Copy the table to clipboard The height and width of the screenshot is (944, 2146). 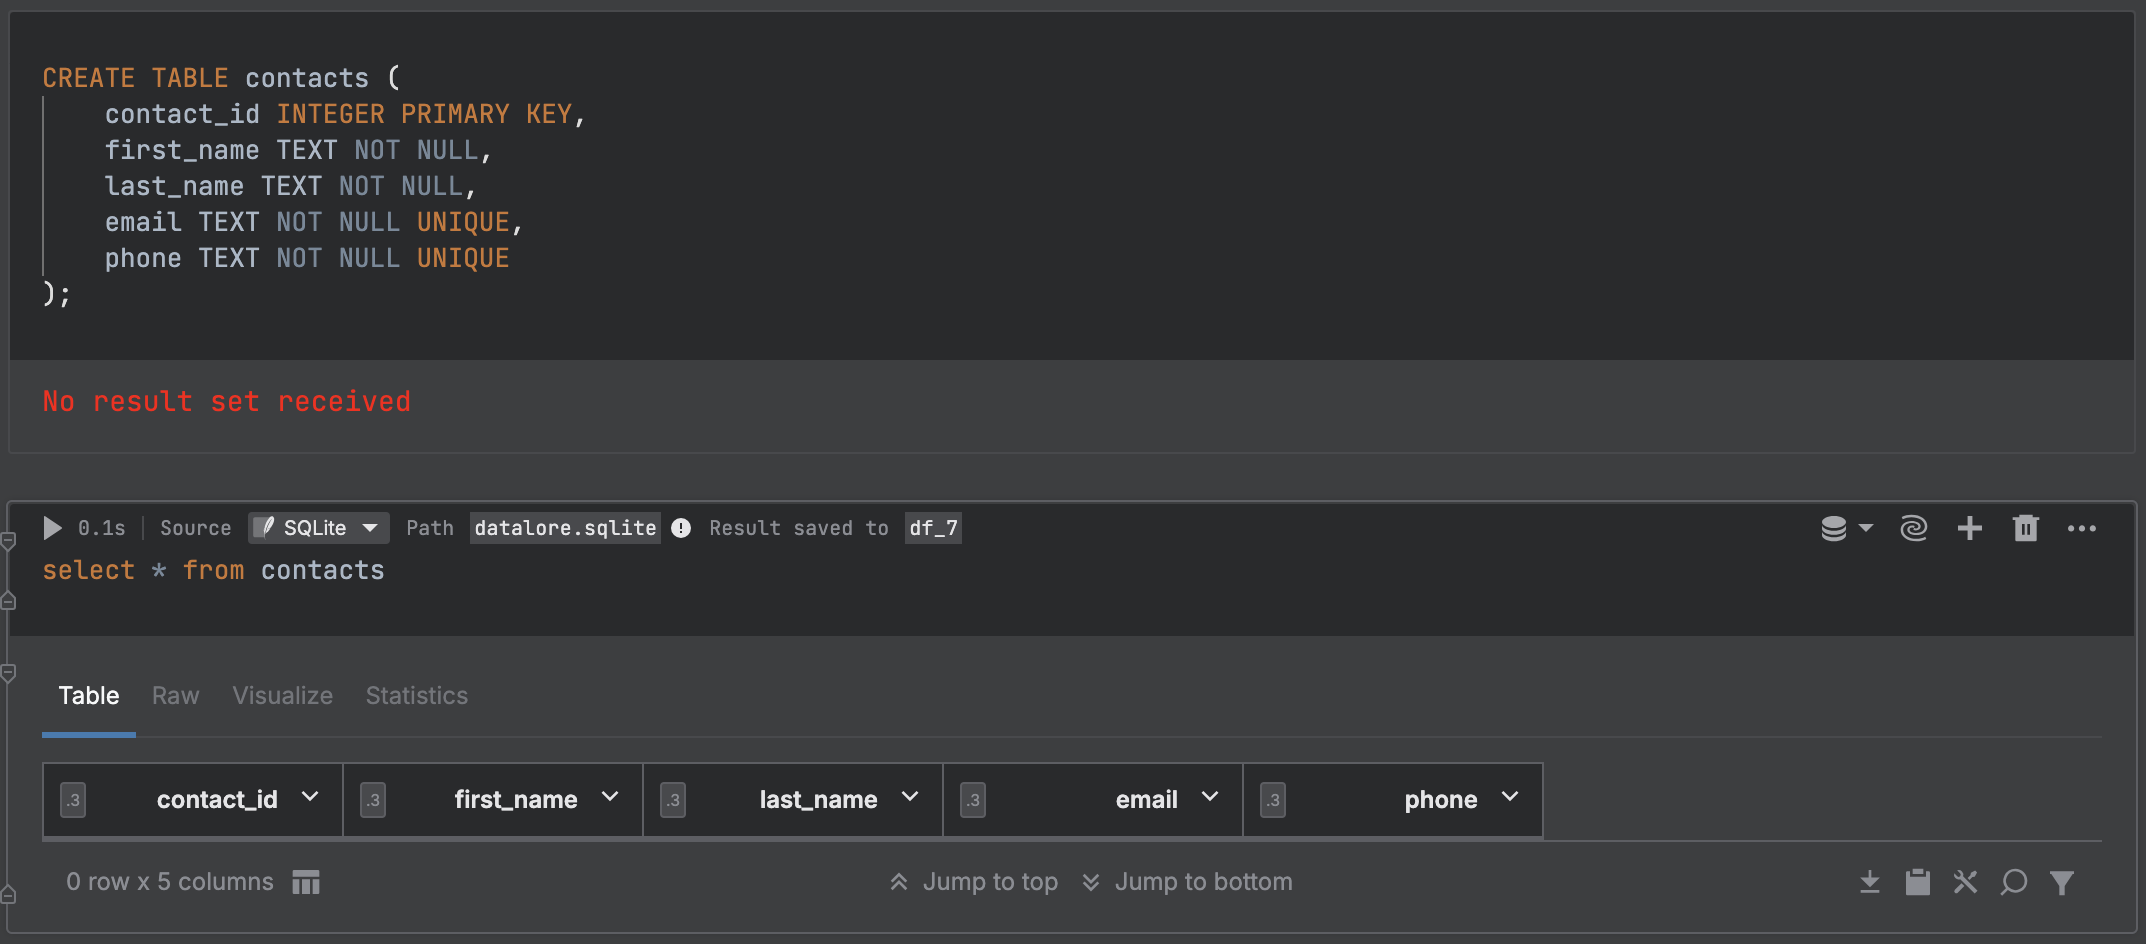1917,882
